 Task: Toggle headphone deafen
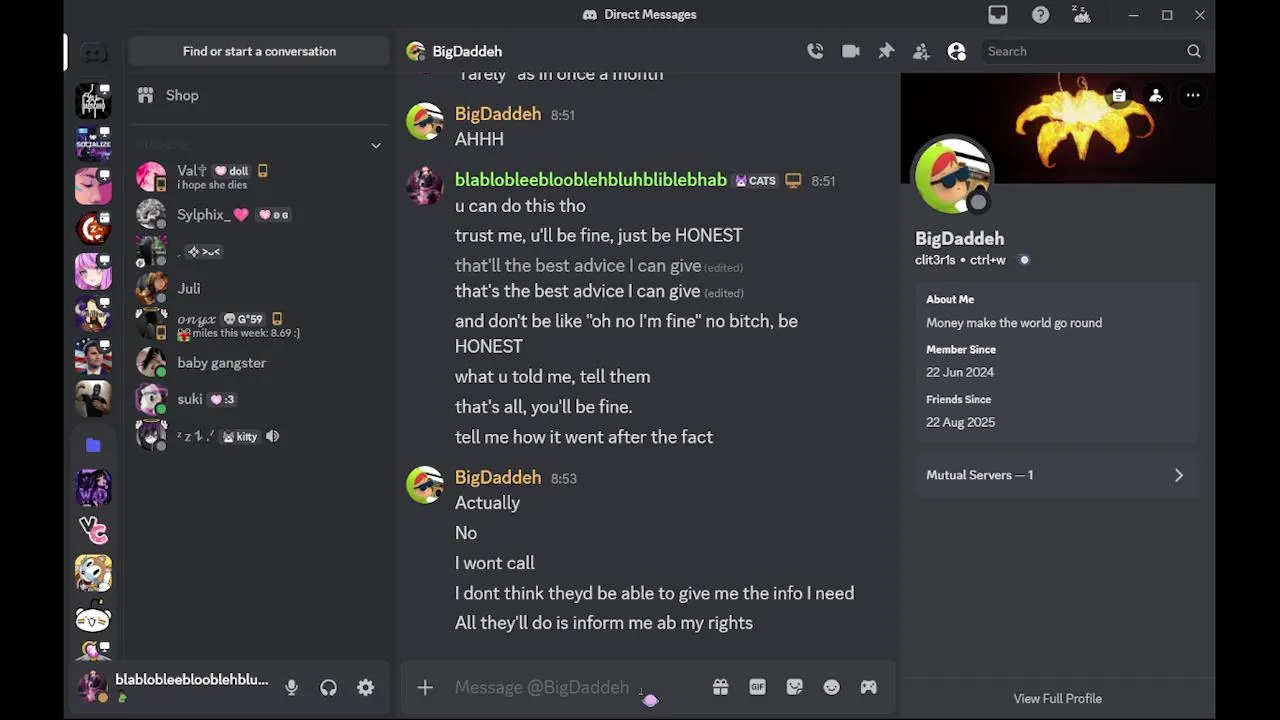coord(328,688)
